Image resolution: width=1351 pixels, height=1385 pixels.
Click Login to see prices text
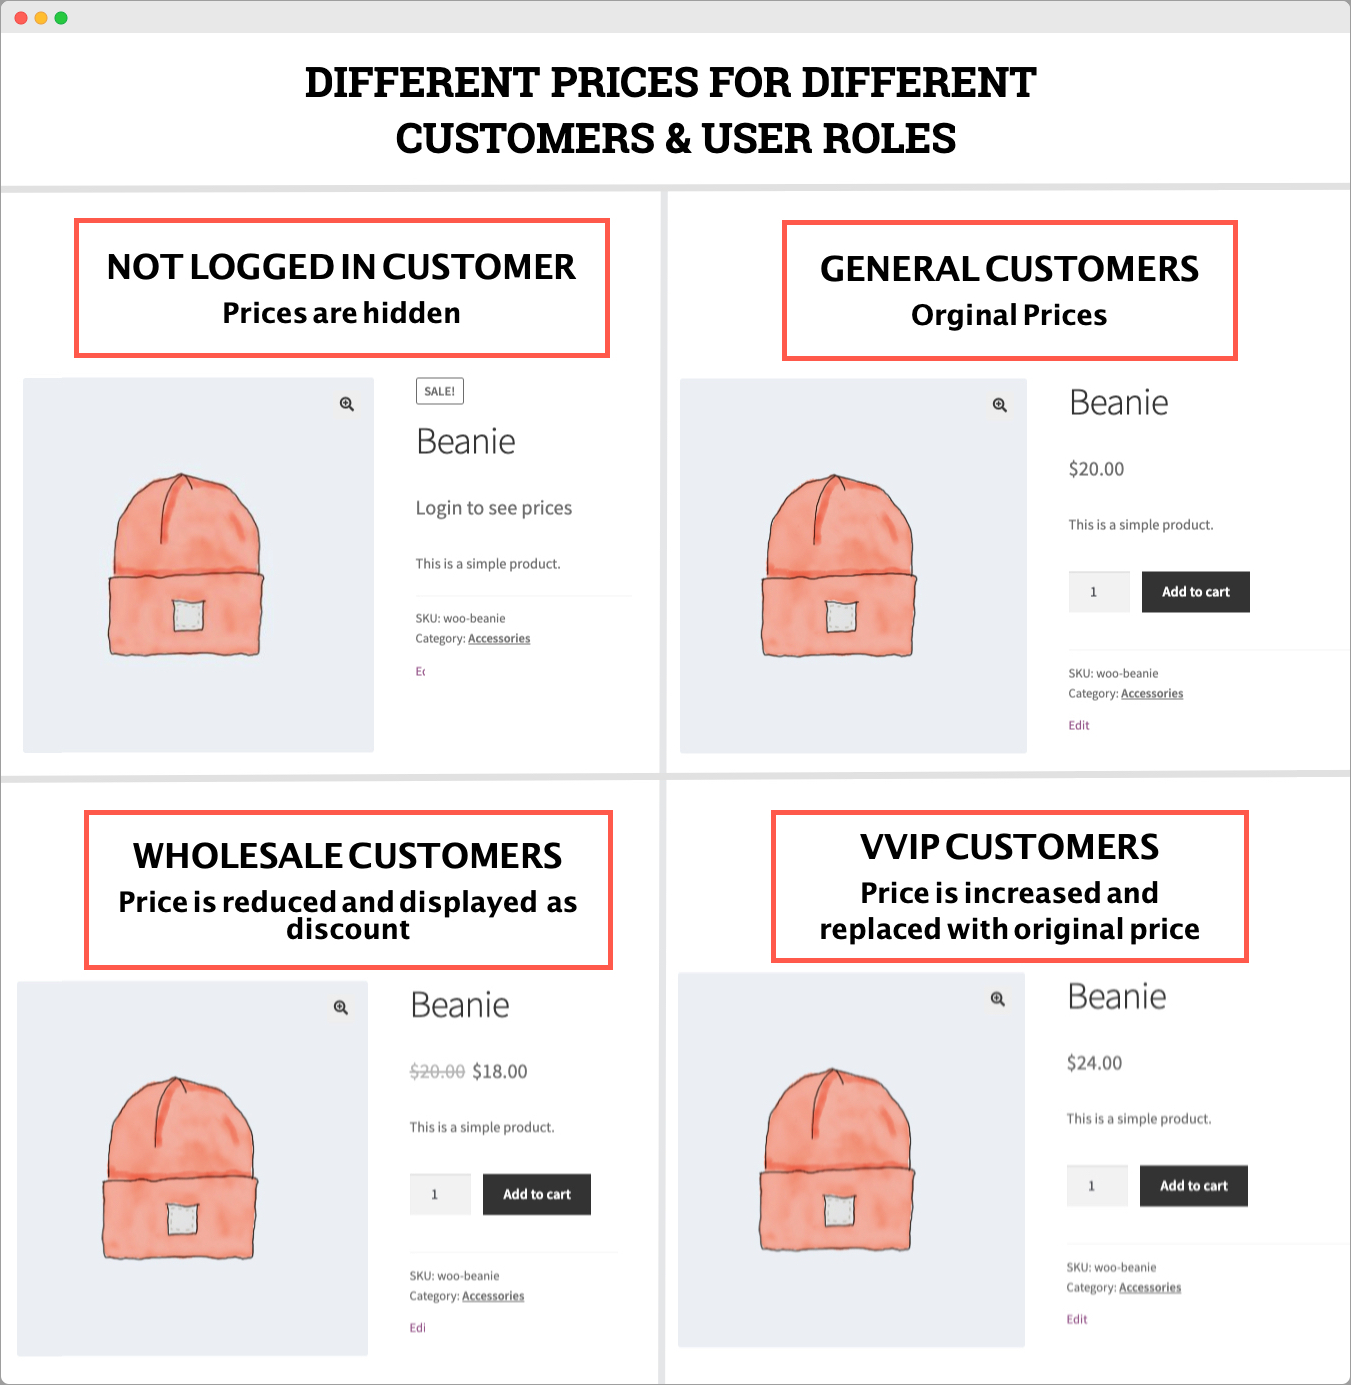[x=493, y=507]
